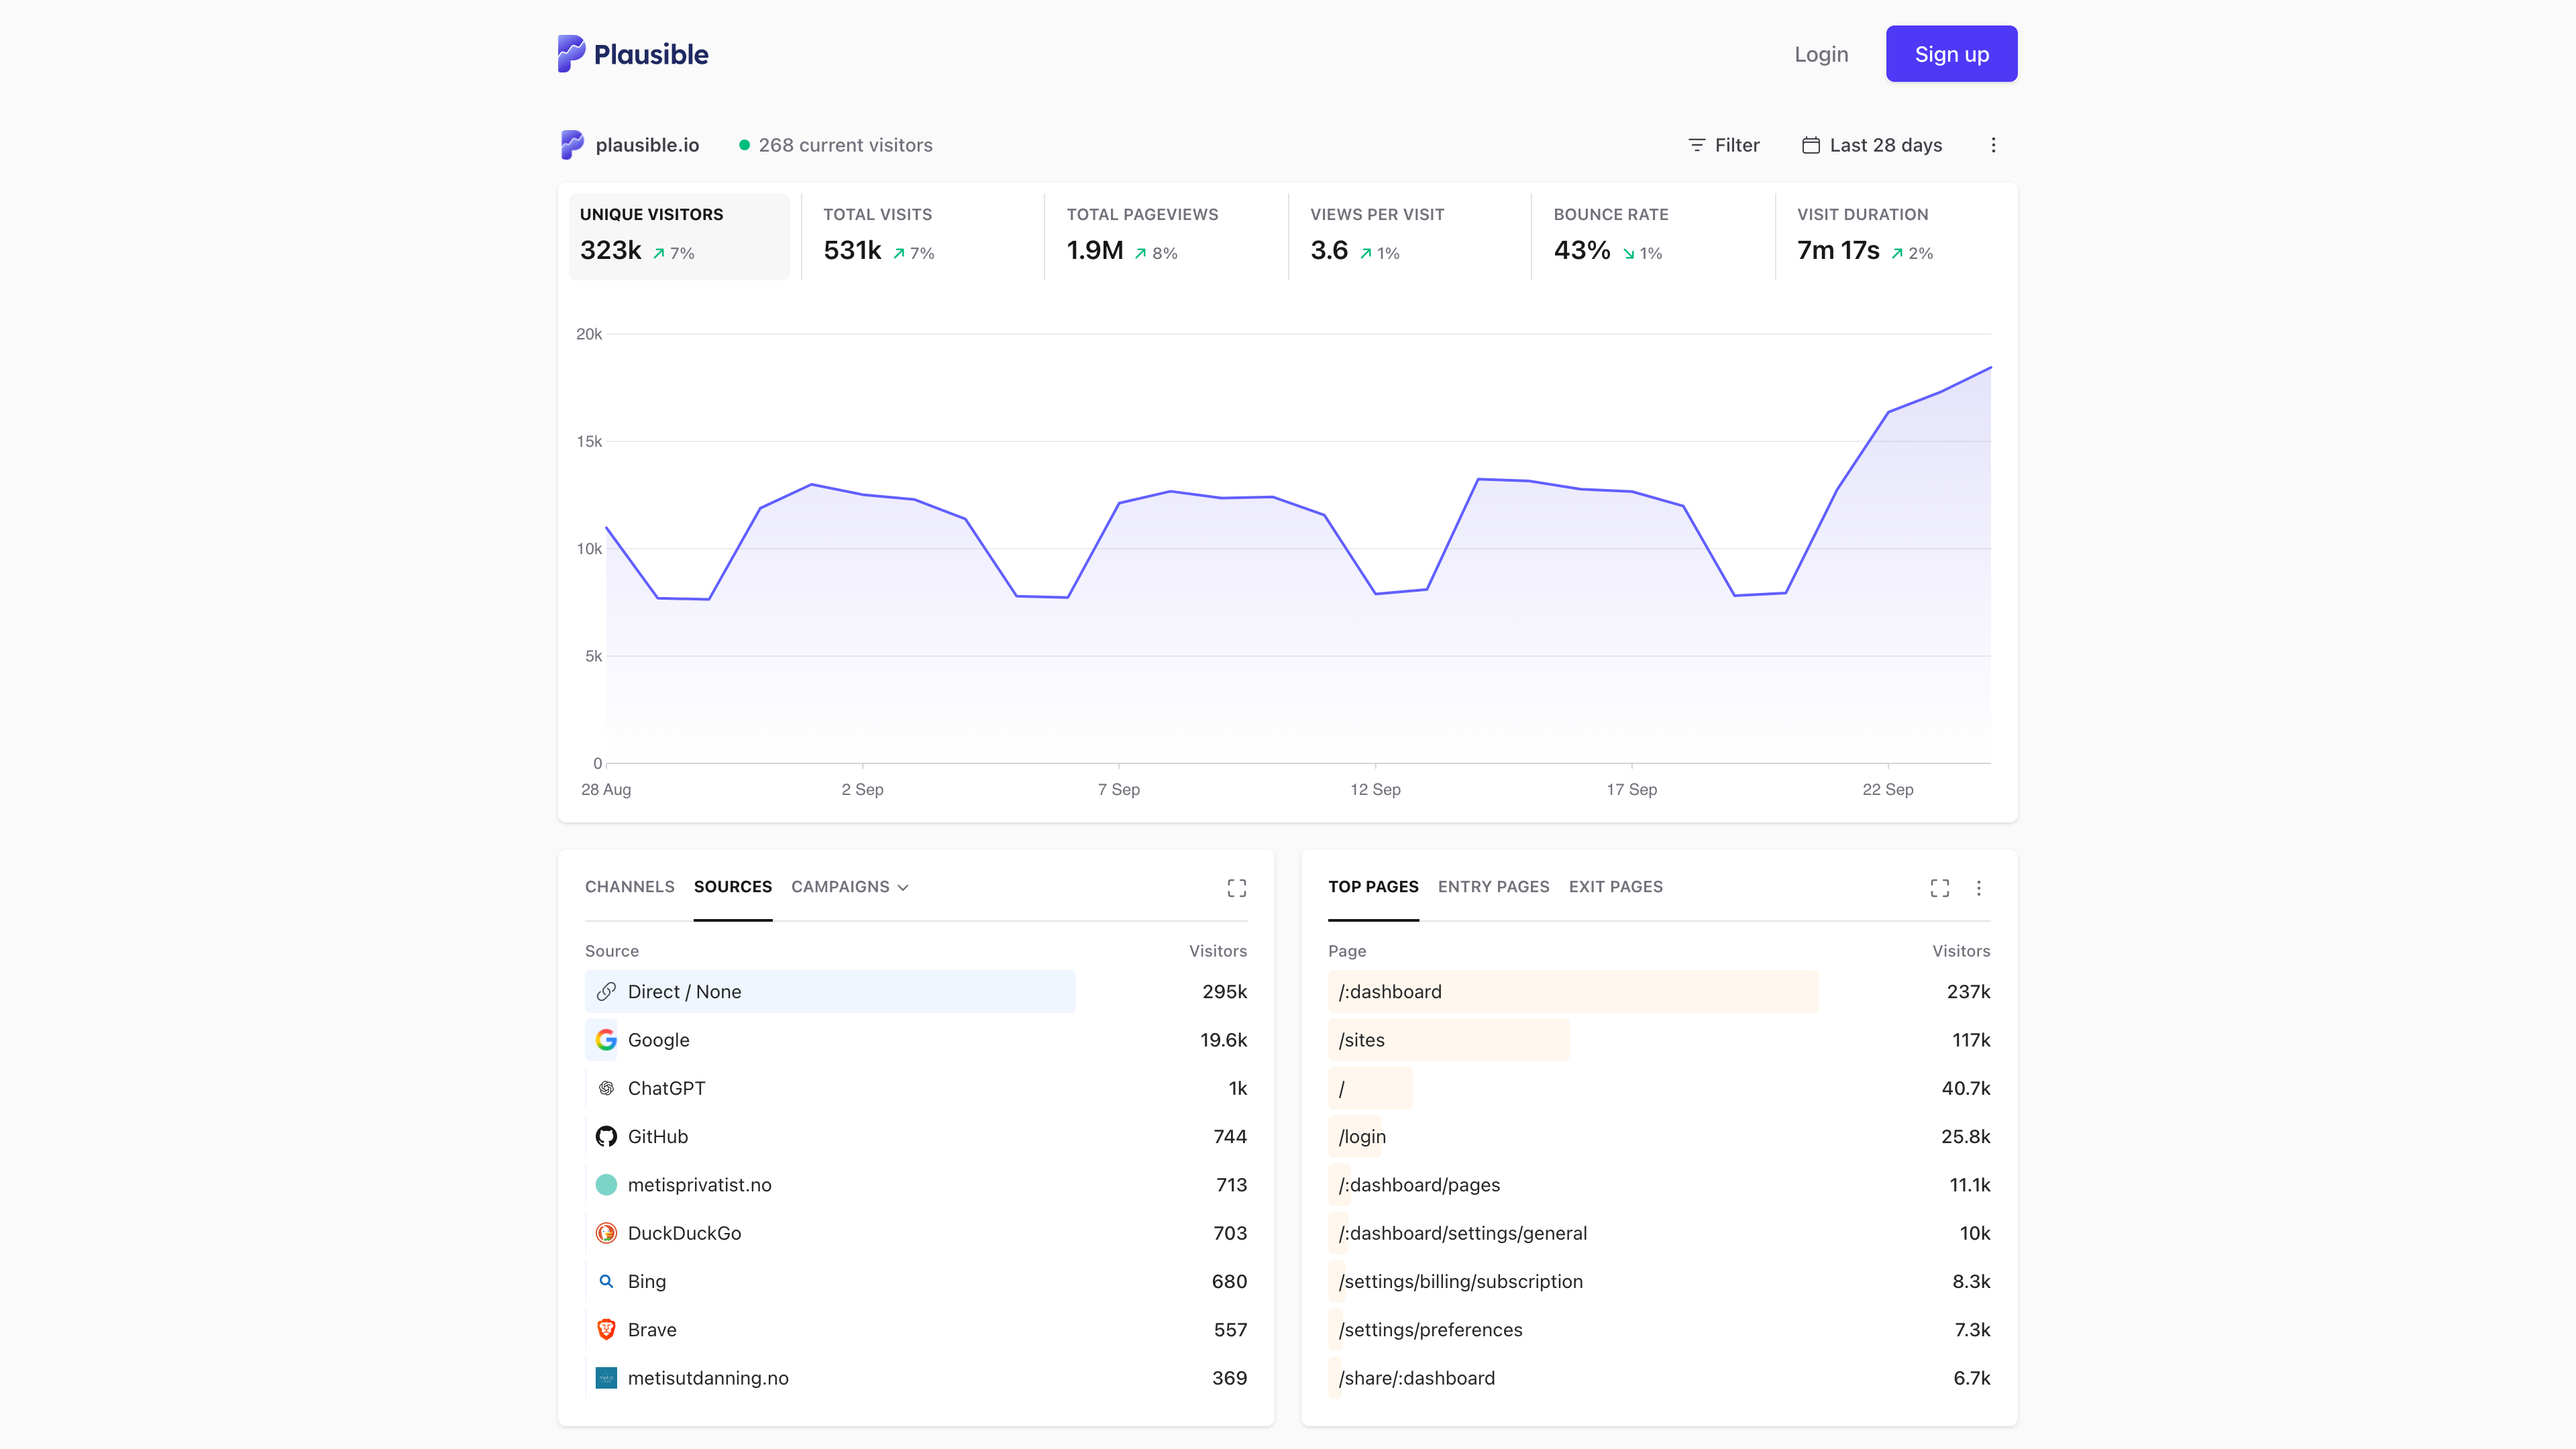Filter by /share/:dashboard page
Image resolution: width=2576 pixels, height=1449 pixels.
coord(1416,1378)
